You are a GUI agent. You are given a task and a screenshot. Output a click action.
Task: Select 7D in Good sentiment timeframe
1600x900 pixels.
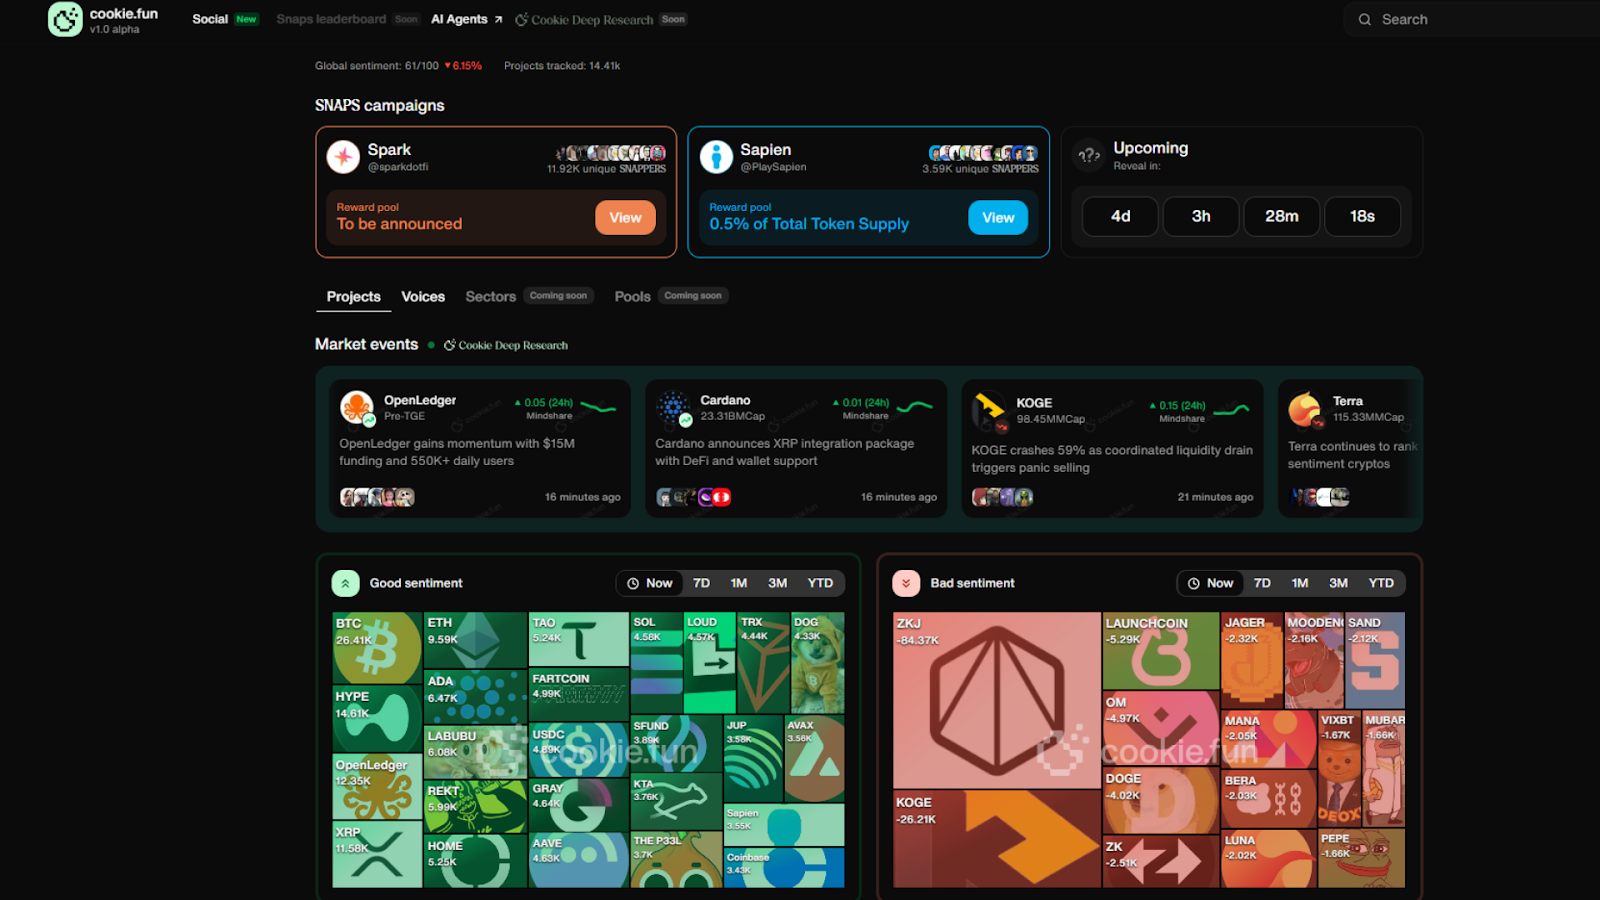click(x=702, y=583)
